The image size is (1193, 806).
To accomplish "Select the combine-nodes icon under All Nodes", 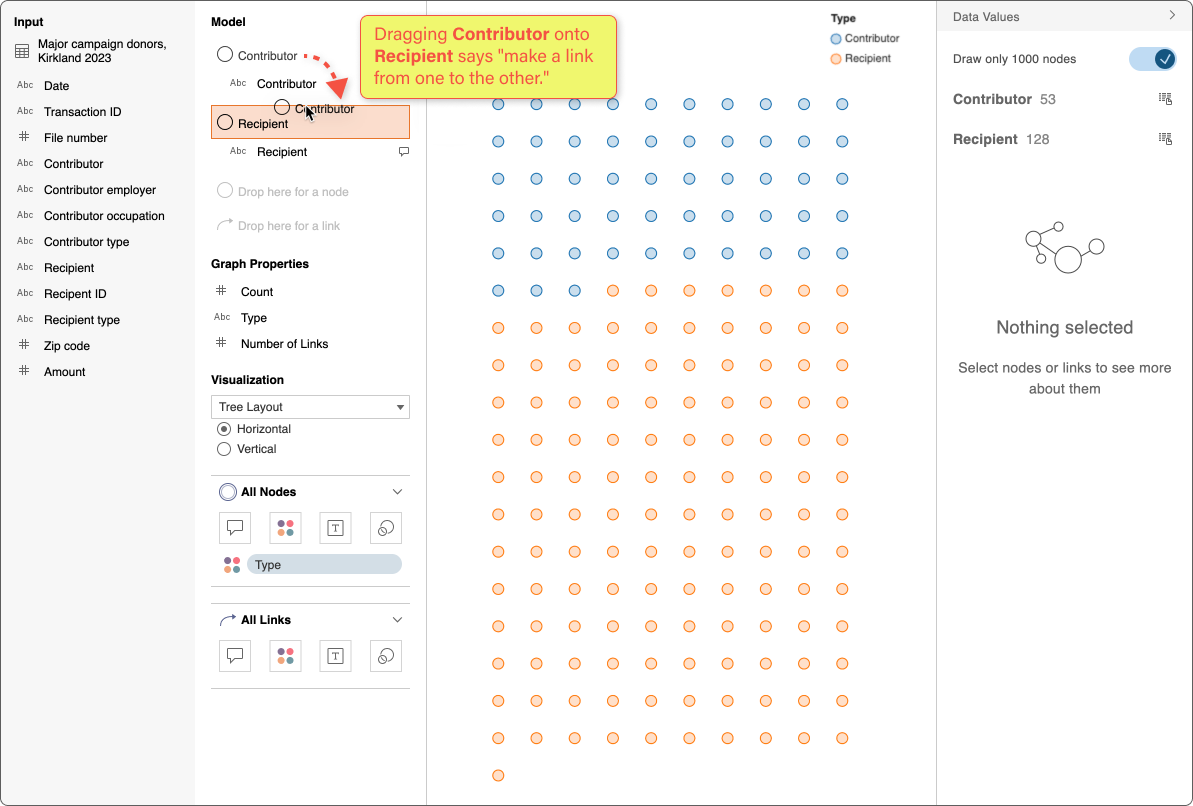I will 385,527.
